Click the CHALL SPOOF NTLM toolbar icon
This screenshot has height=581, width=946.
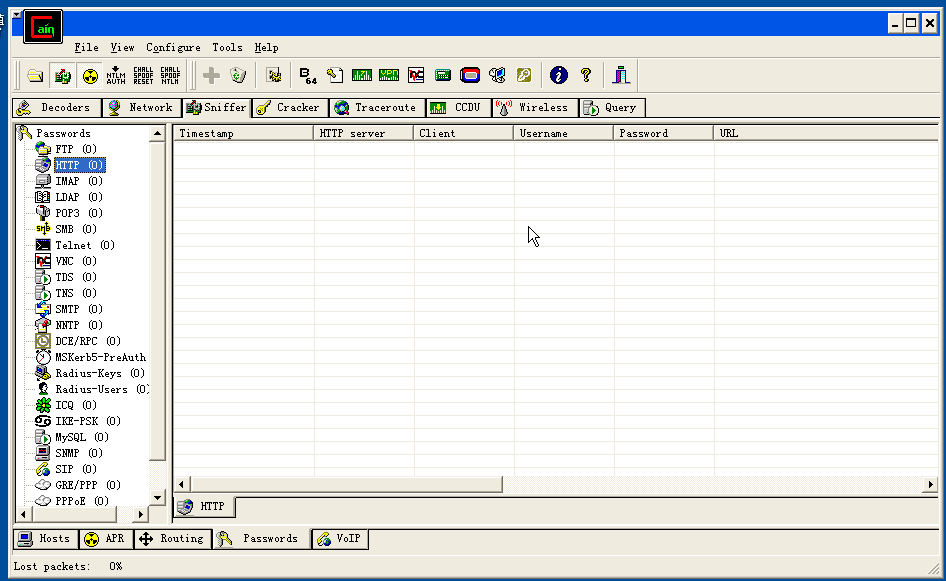click(x=170, y=75)
